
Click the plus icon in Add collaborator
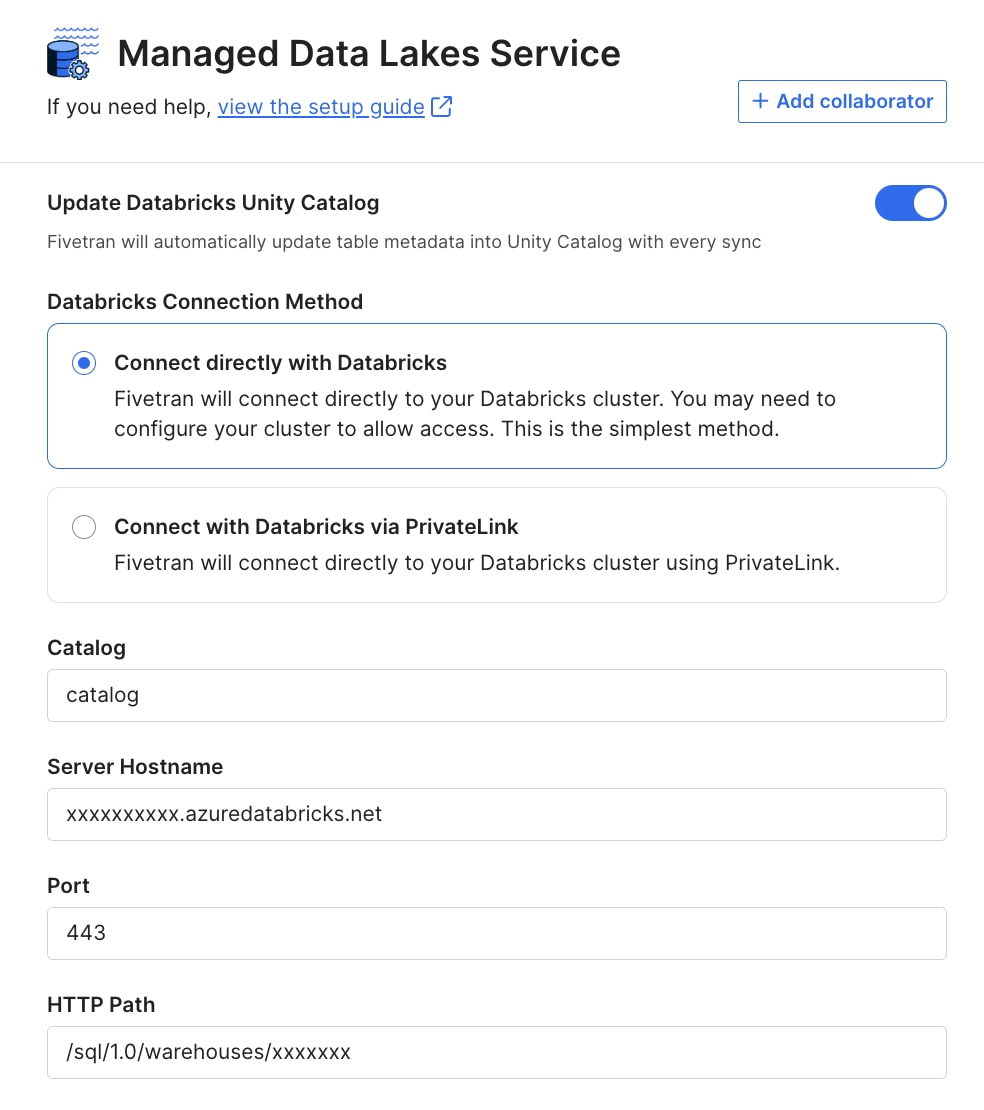pos(760,101)
